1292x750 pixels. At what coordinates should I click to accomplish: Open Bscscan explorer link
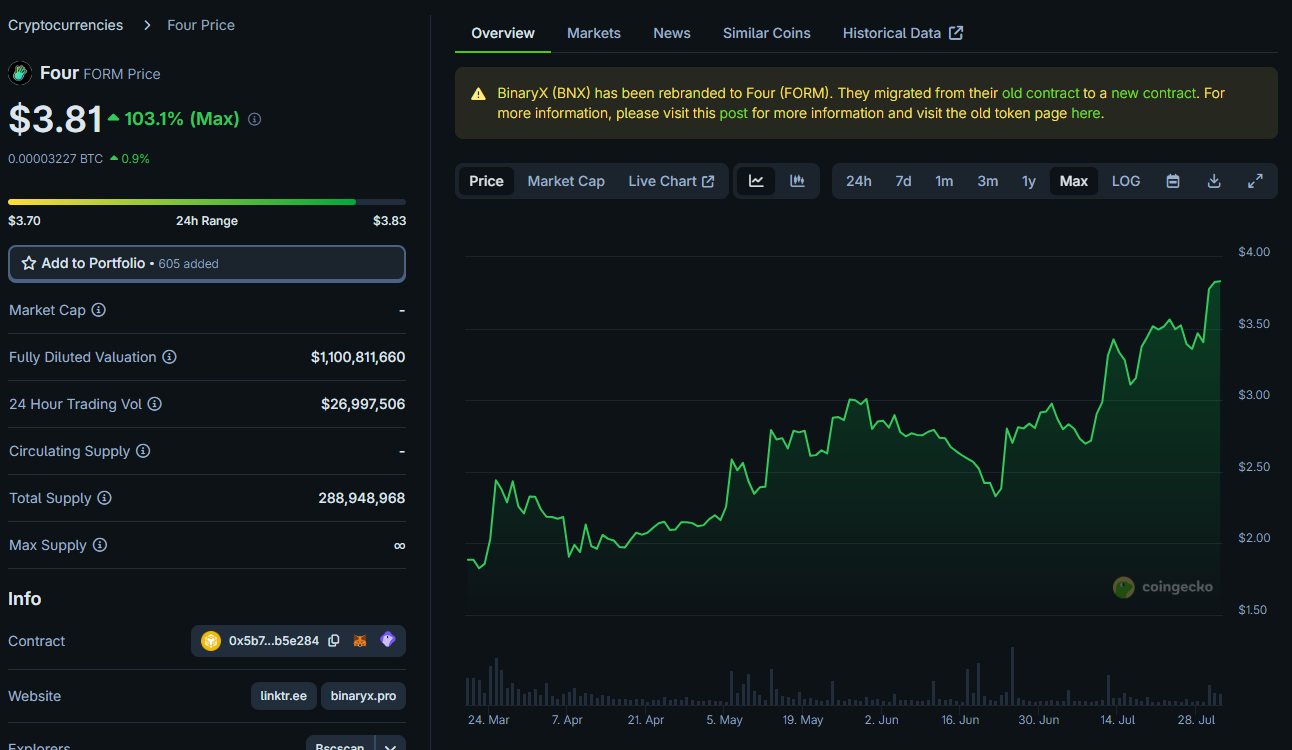[x=340, y=746]
